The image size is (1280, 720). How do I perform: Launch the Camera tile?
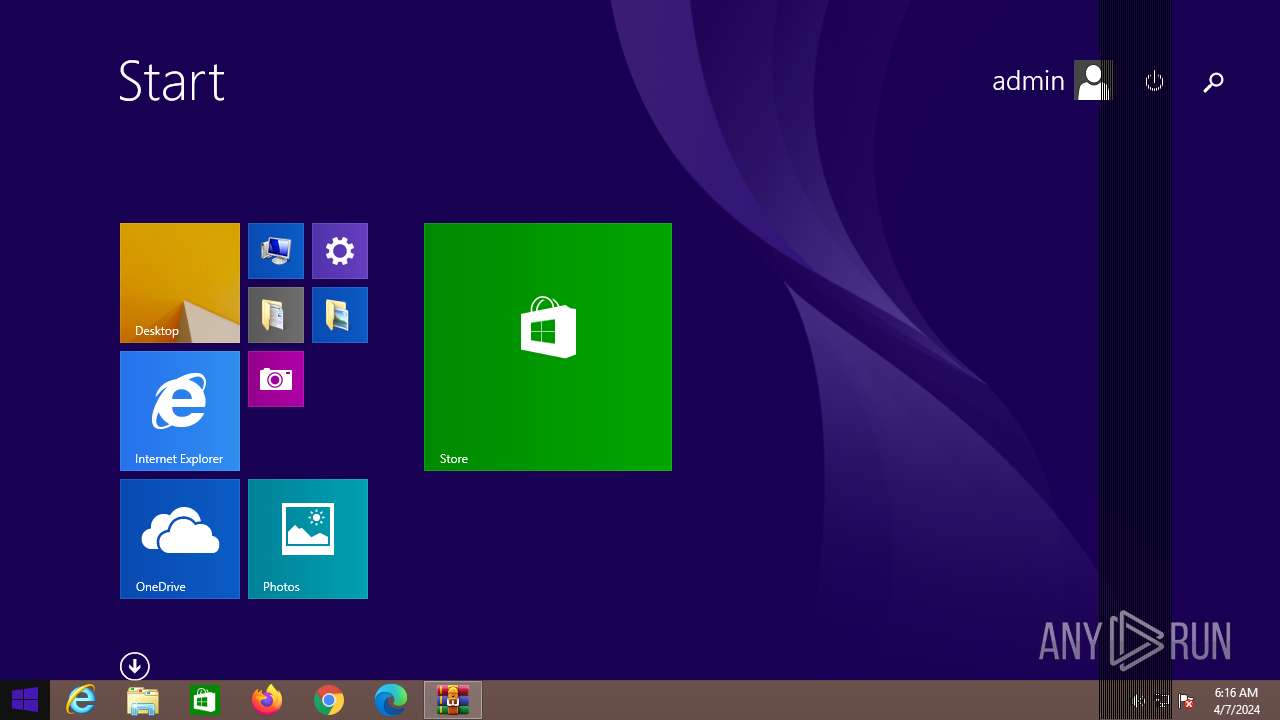276,379
